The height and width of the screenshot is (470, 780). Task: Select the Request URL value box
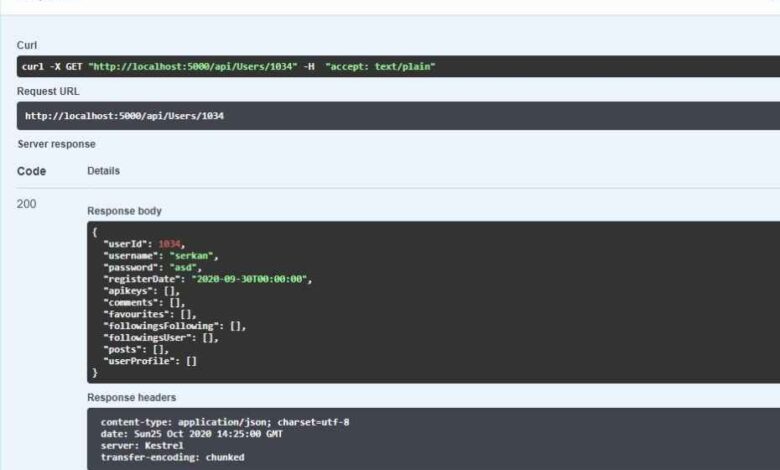coord(398,116)
